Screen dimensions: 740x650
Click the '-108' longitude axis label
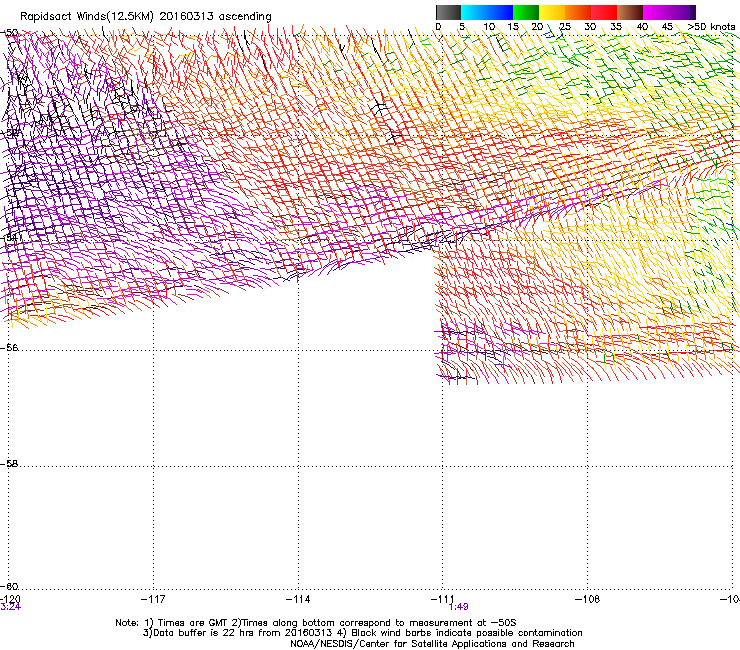(588, 599)
